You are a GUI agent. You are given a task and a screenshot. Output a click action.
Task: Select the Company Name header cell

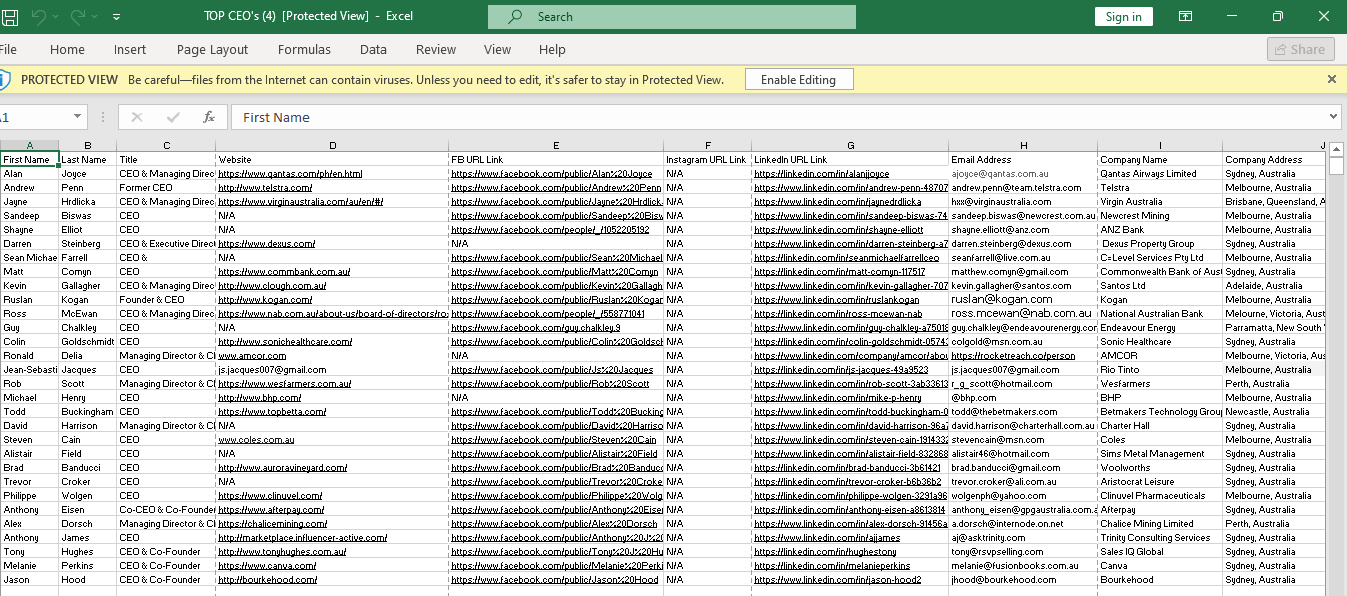[x=1160, y=160]
